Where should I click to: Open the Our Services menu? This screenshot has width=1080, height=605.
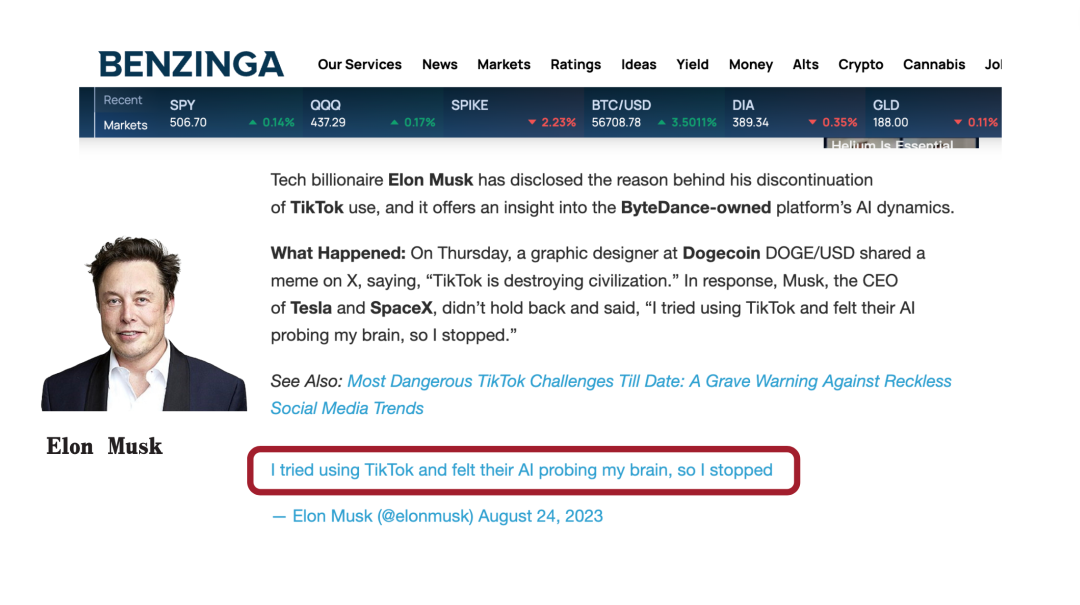coord(360,64)
